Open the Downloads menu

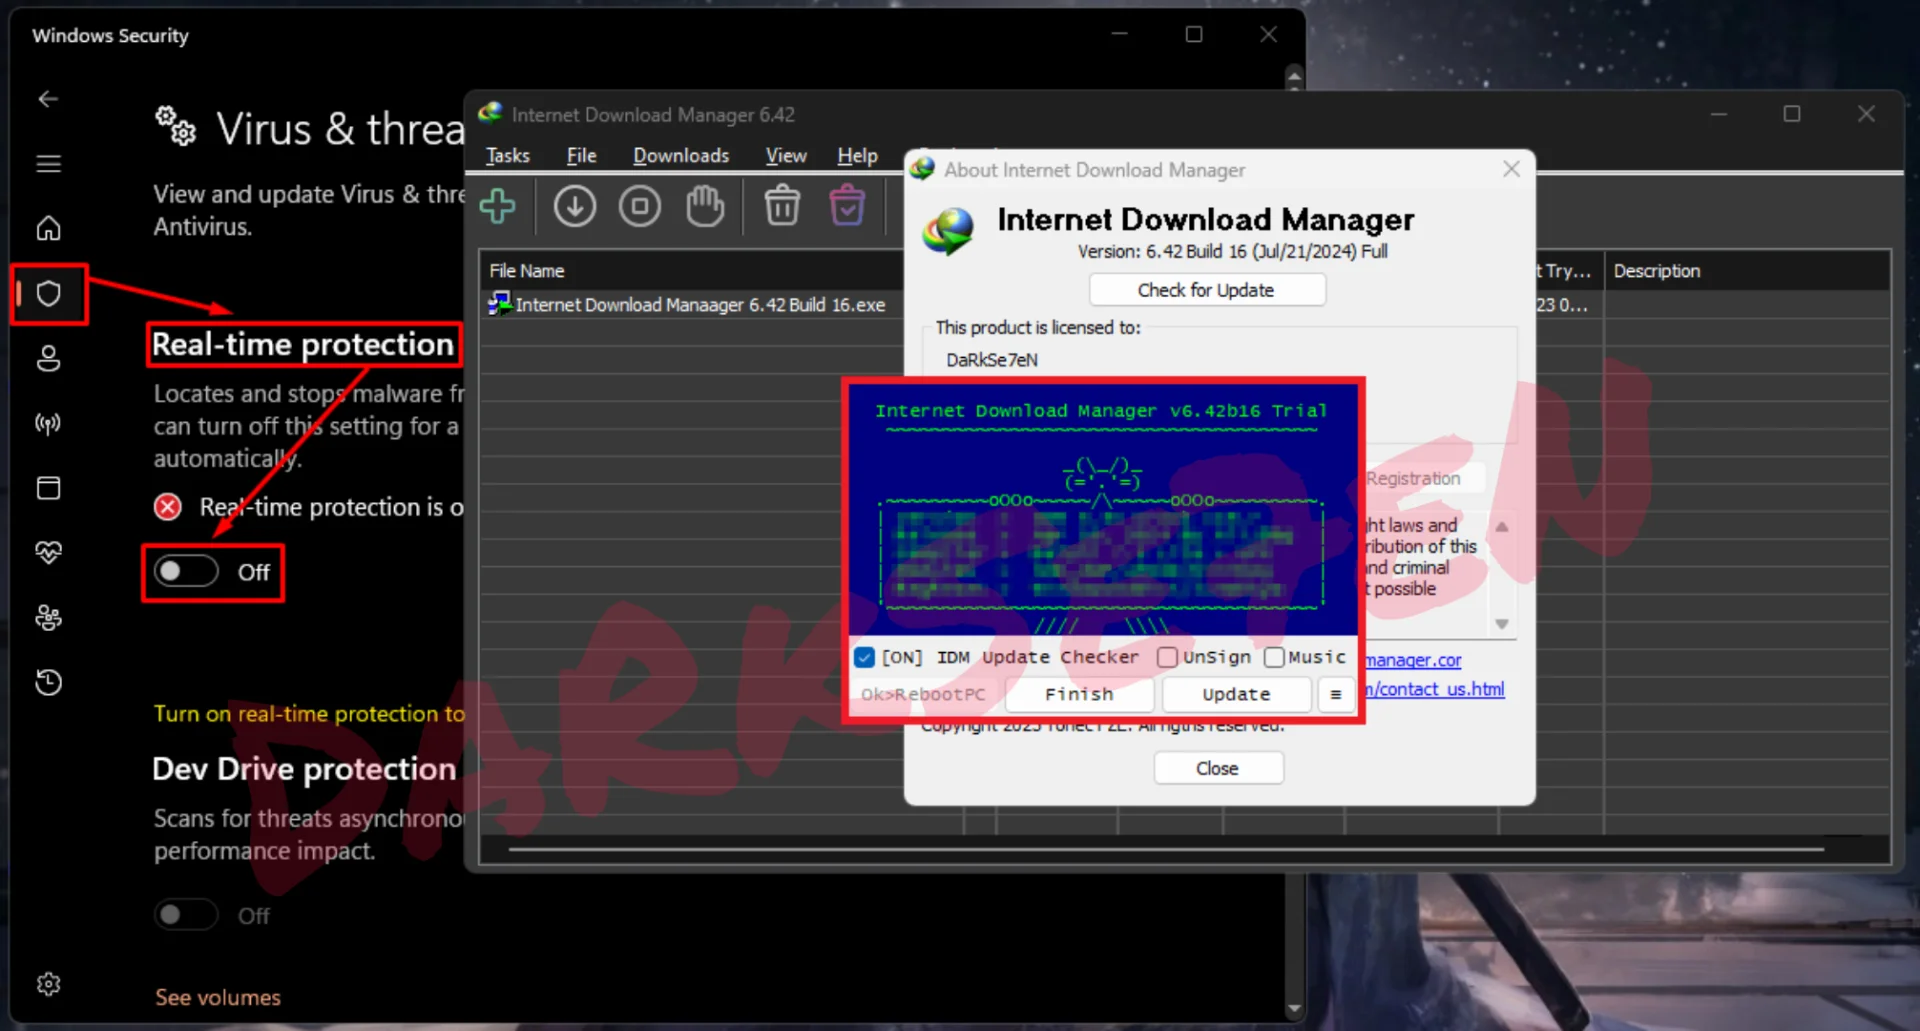click(681, 155)
